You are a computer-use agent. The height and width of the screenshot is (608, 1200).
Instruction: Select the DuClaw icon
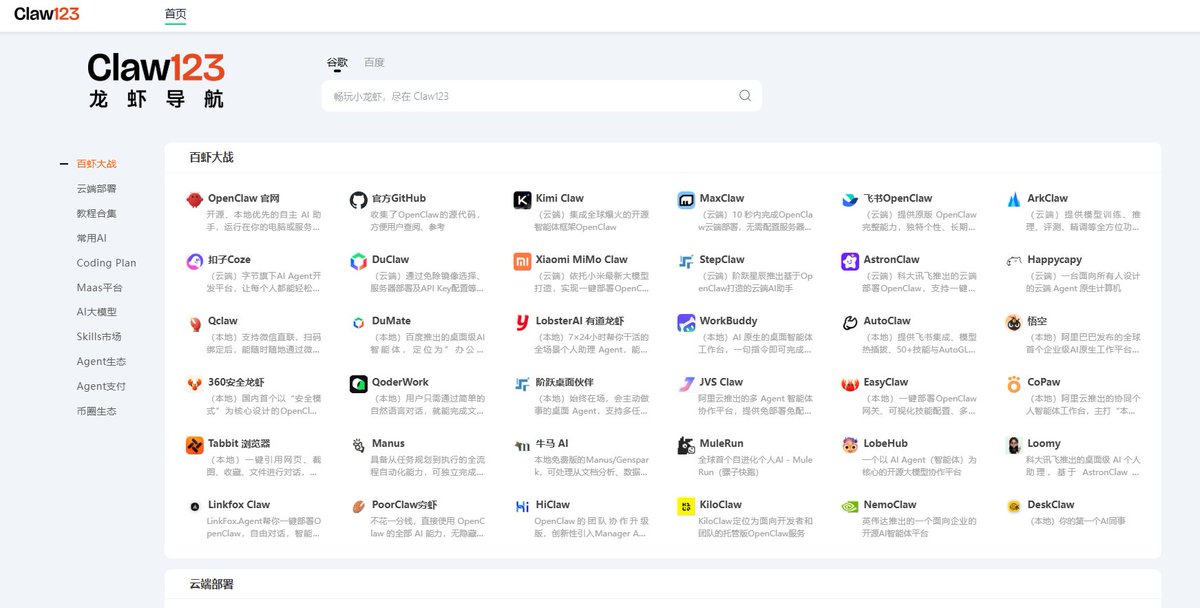pos(358,261)
